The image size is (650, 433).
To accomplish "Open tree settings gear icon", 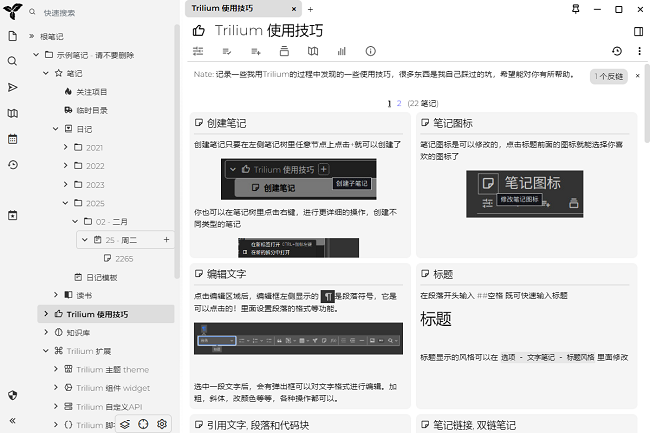I will tap(161, 424).
